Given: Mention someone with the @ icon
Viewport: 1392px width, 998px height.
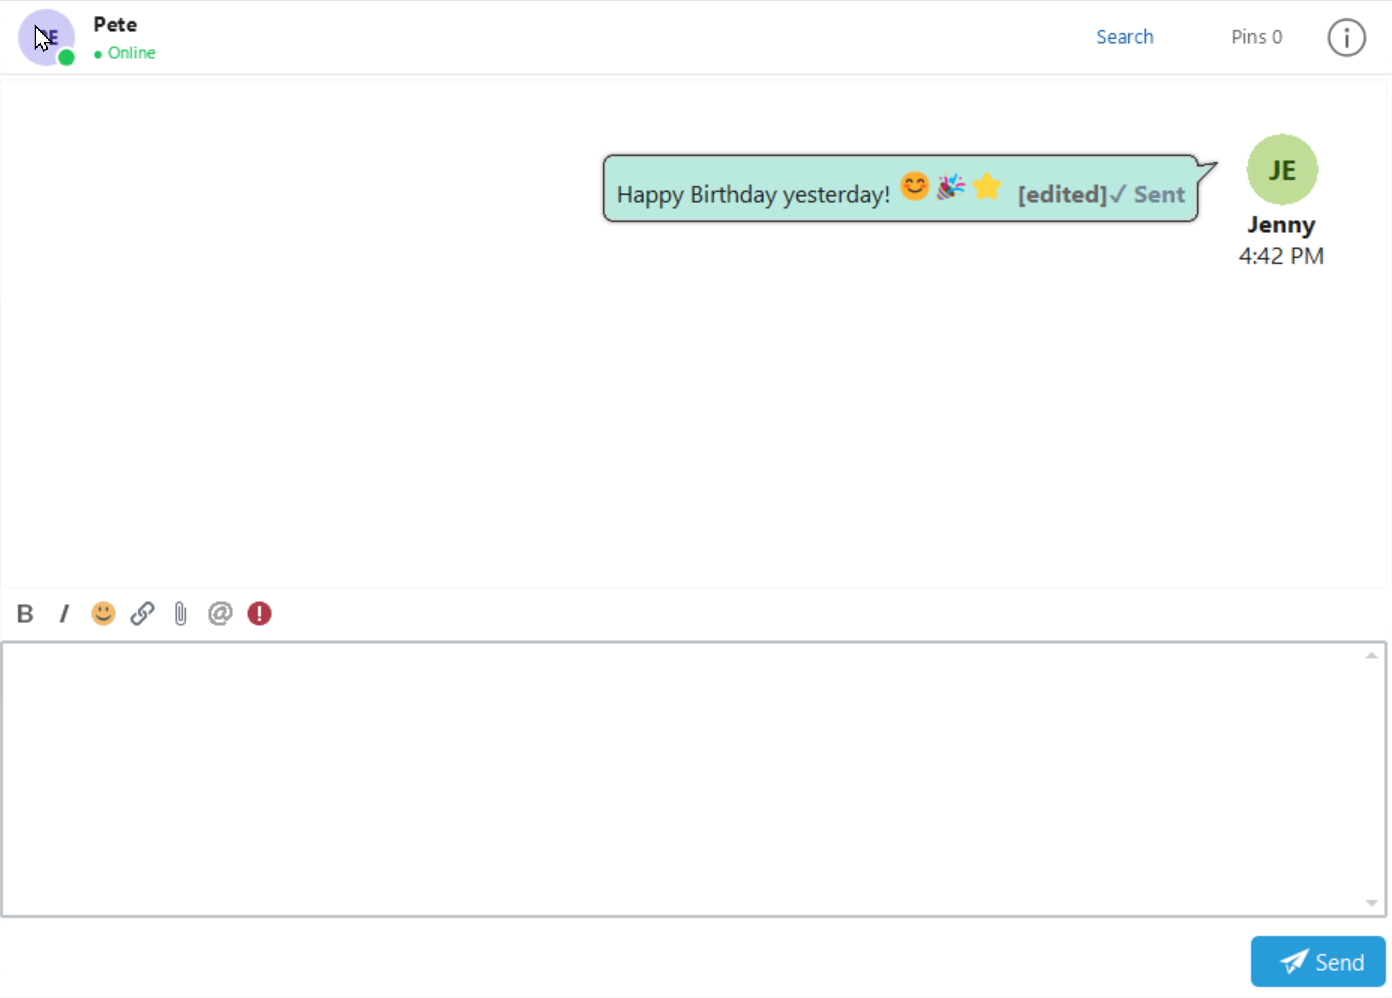Looking at the screenshot, I should pyautogui.click(x=220, y=613).
